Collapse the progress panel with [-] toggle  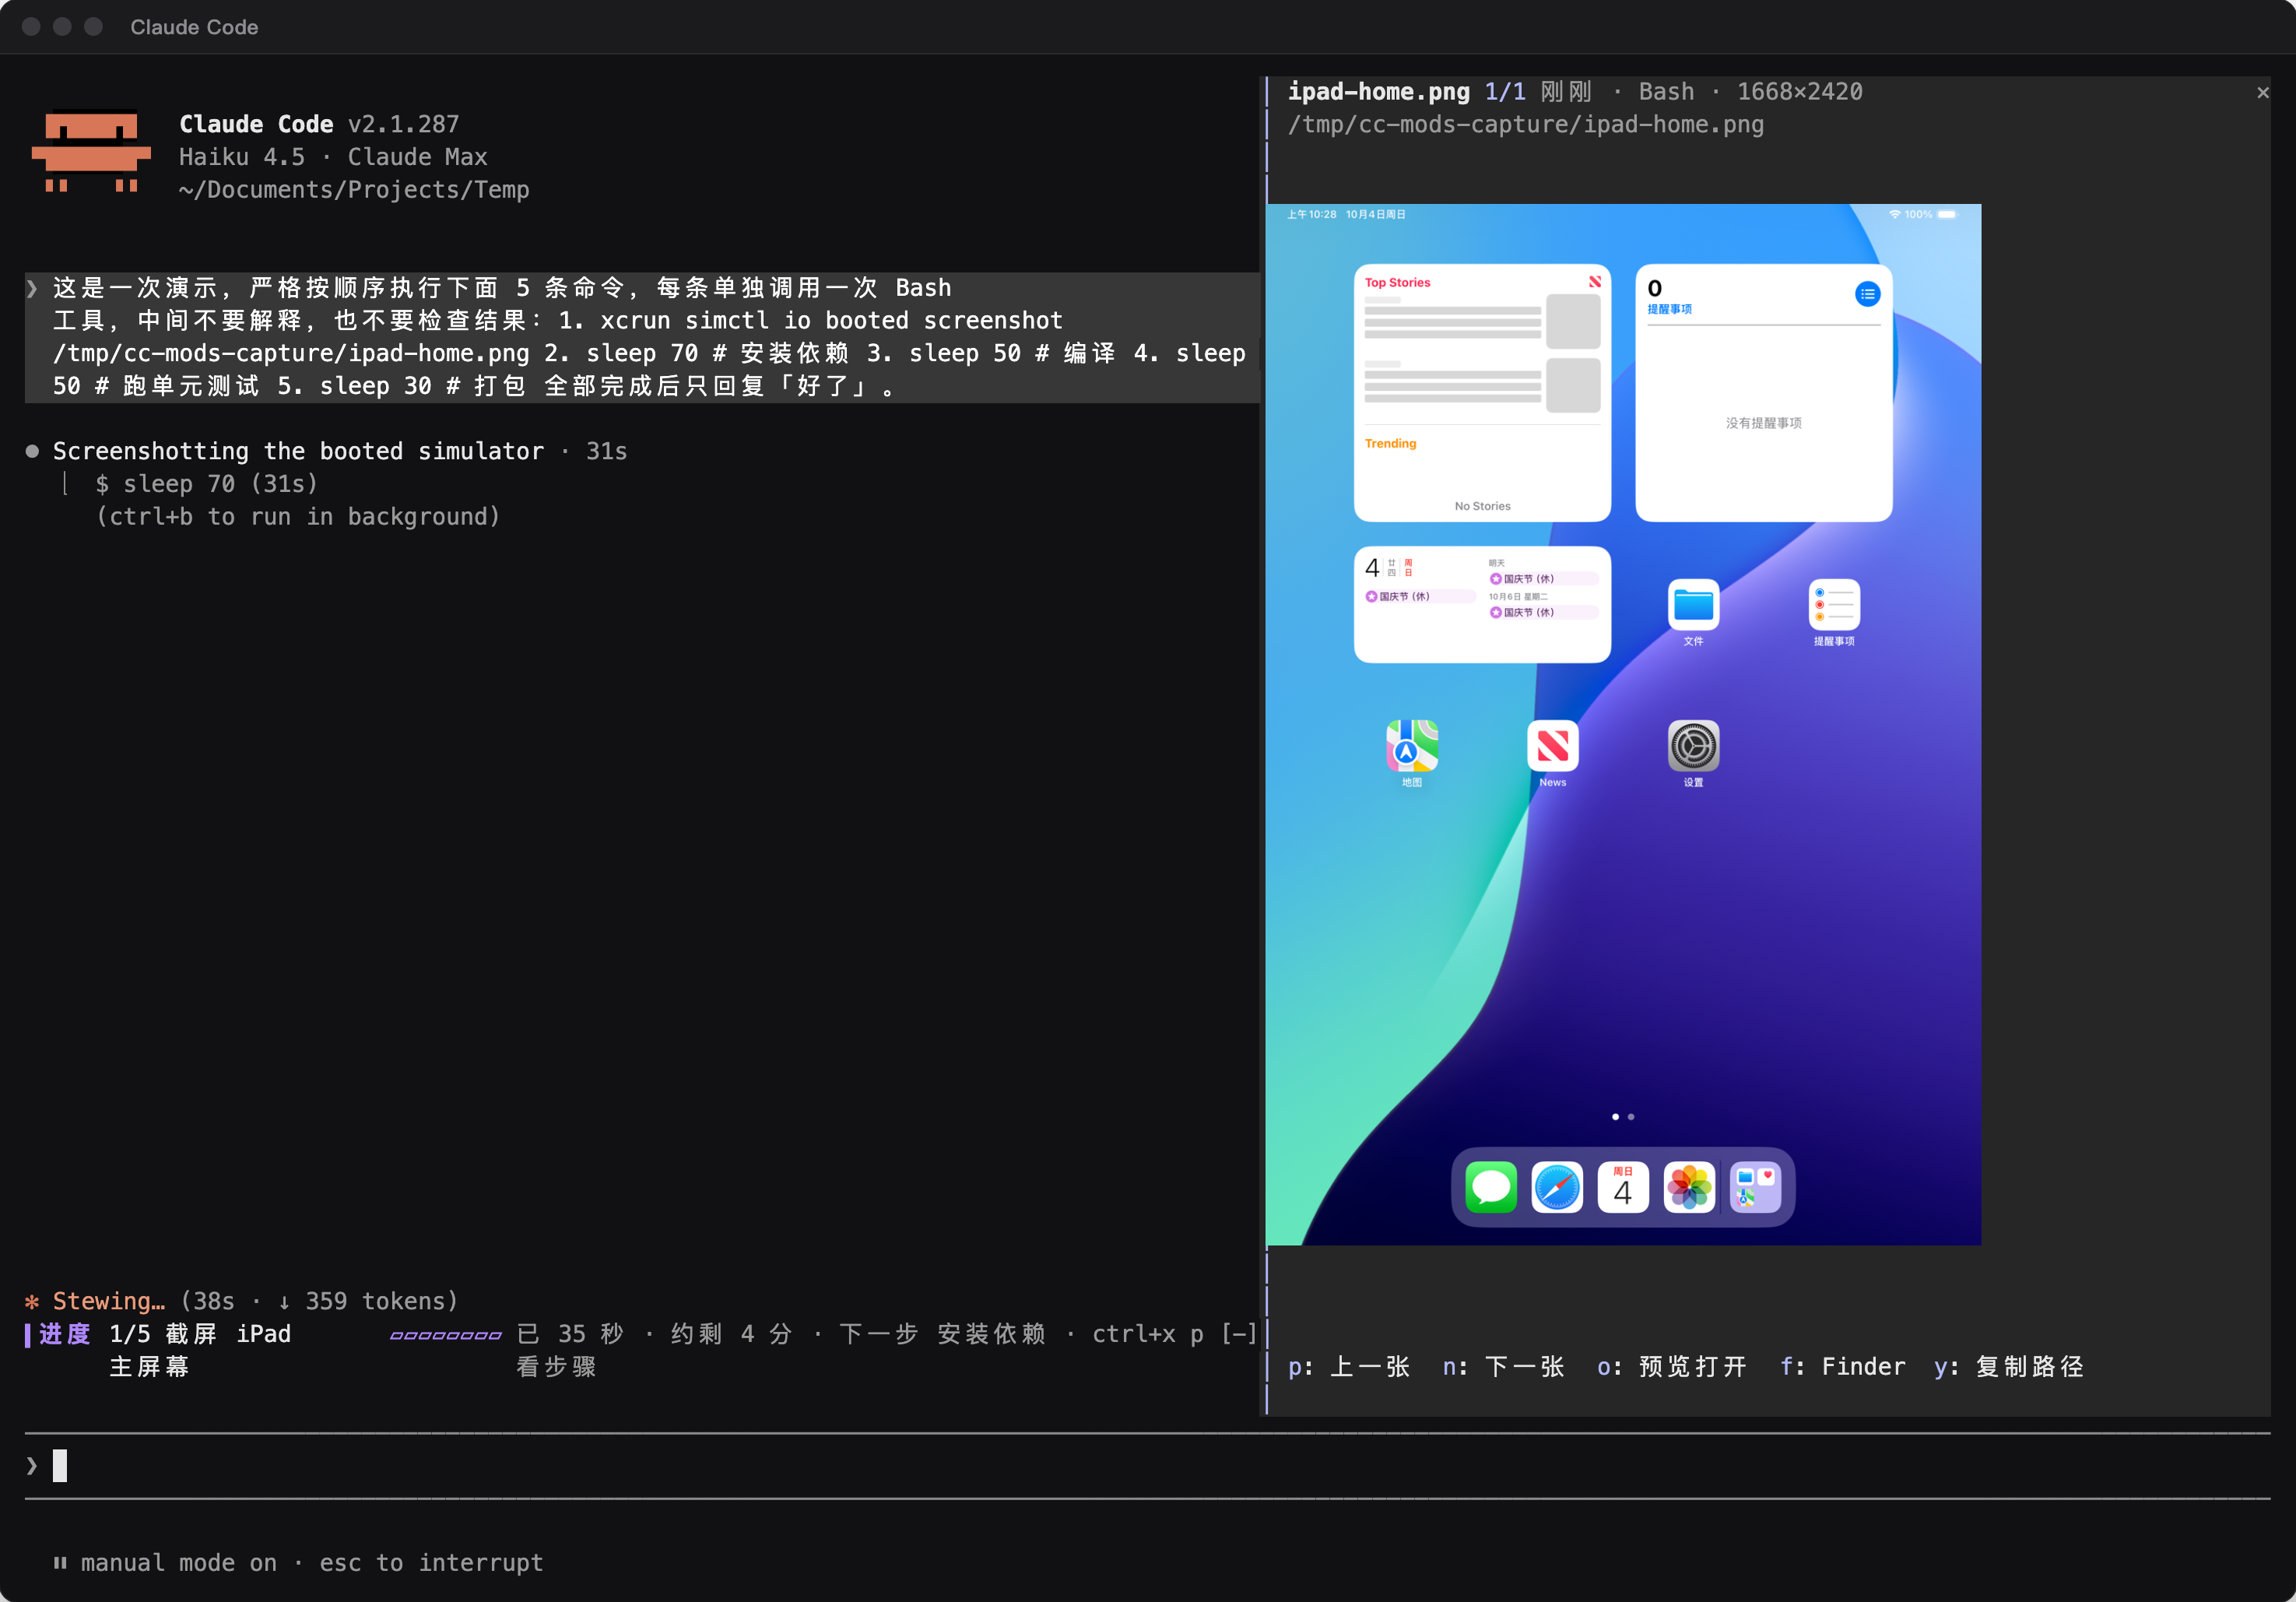point(1240,1334)
